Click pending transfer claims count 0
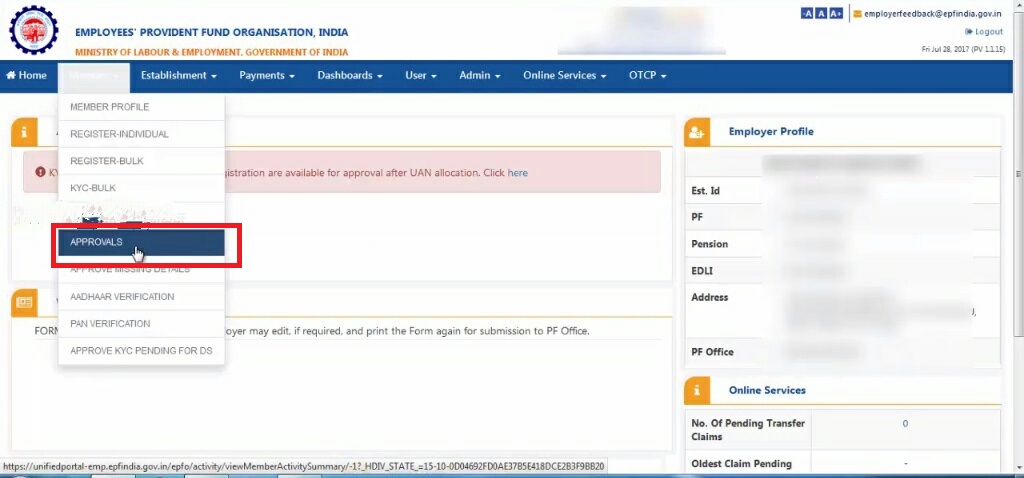1024x478 pixels. point(905,424)
